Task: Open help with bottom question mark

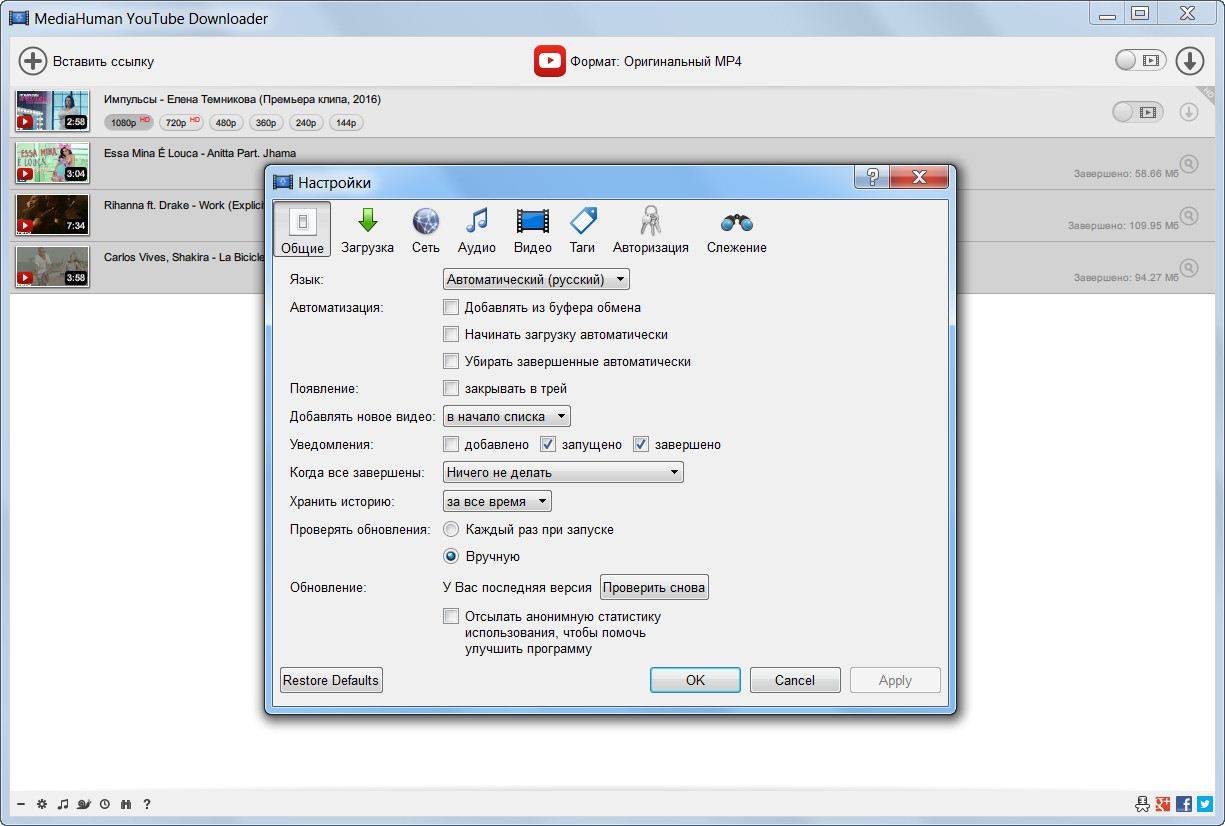Action: point(147,804)
